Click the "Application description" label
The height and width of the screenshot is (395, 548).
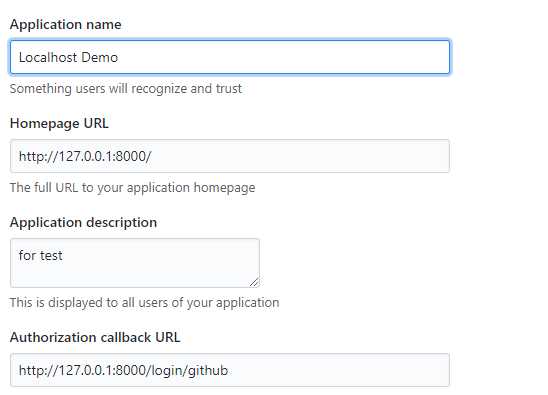[84, 223]
